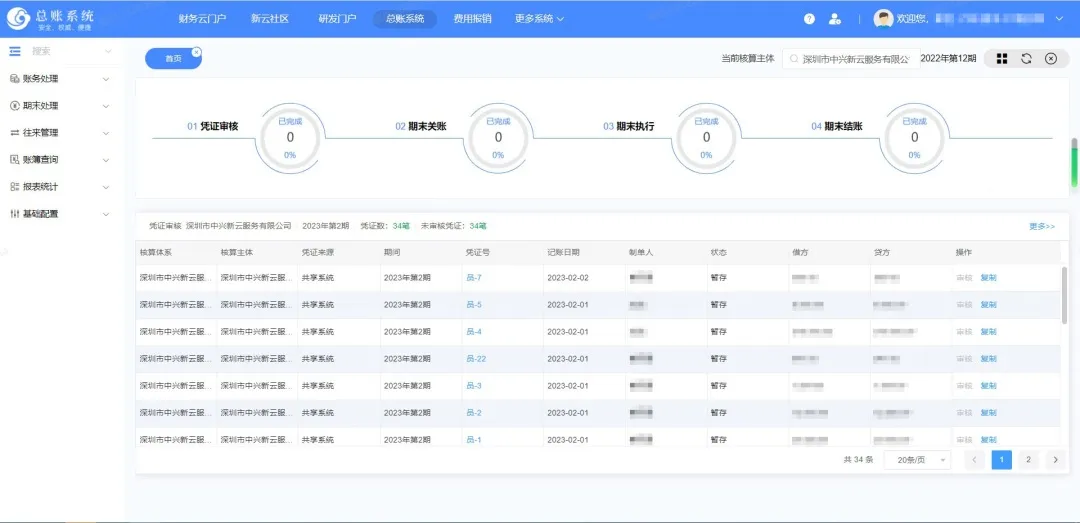
Task: Click the 共 34 条 total text
Action: (x=858, y=460)
